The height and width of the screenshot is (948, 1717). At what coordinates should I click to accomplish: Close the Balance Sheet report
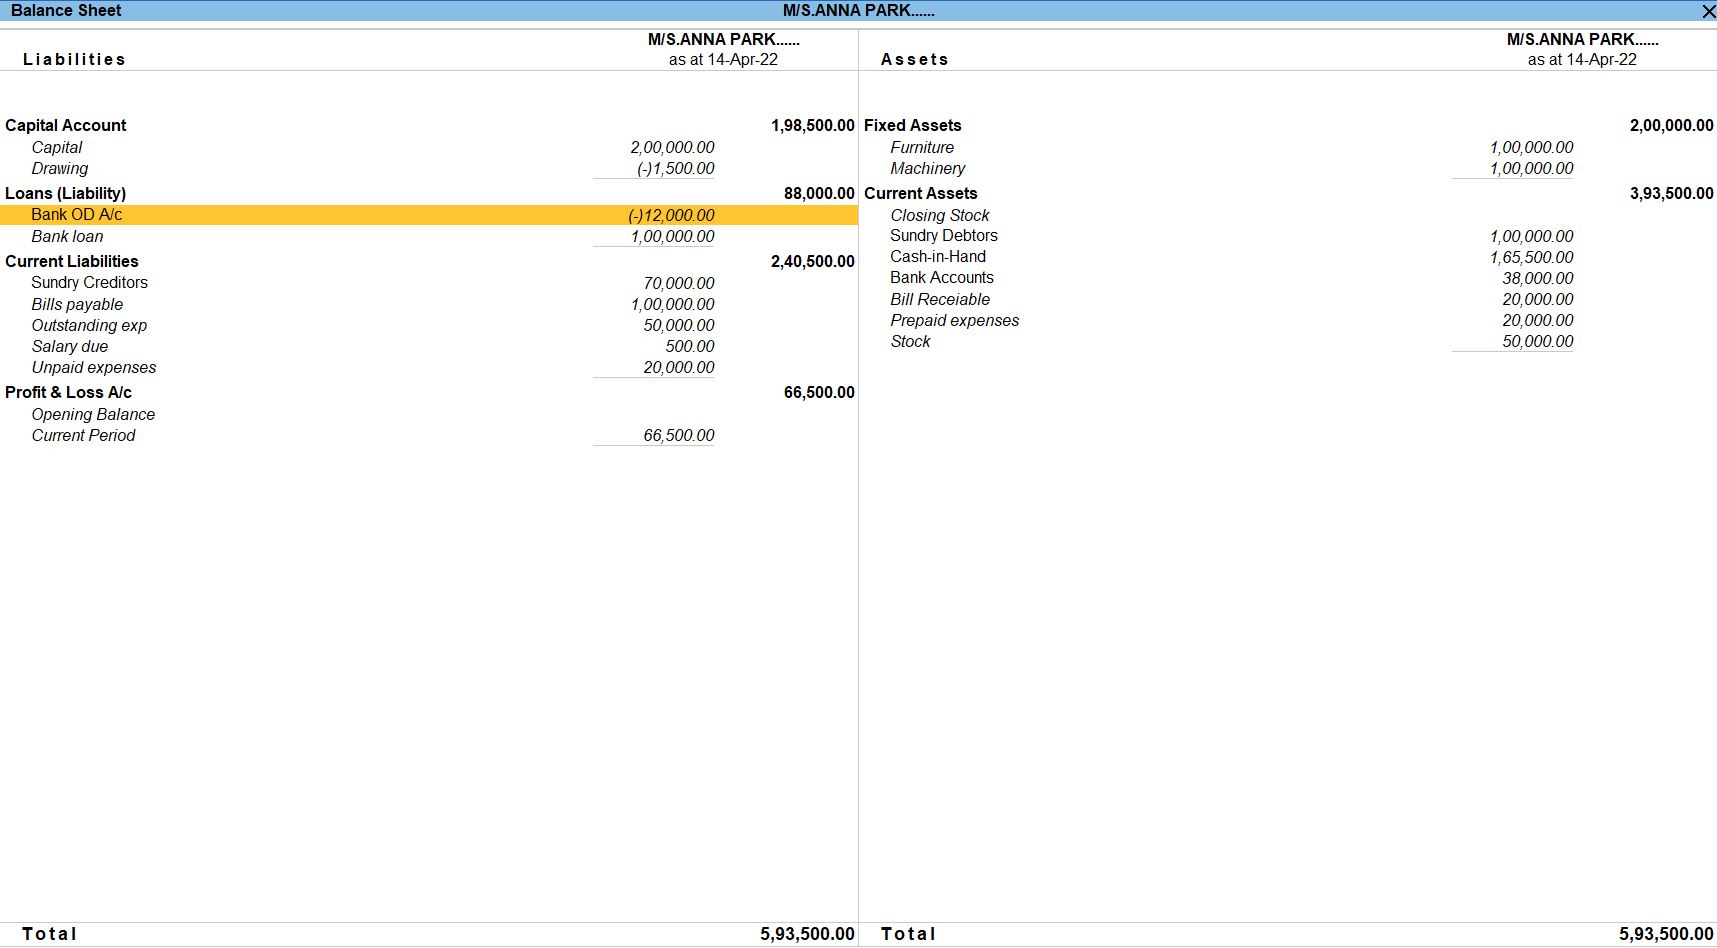point(1708,11)
